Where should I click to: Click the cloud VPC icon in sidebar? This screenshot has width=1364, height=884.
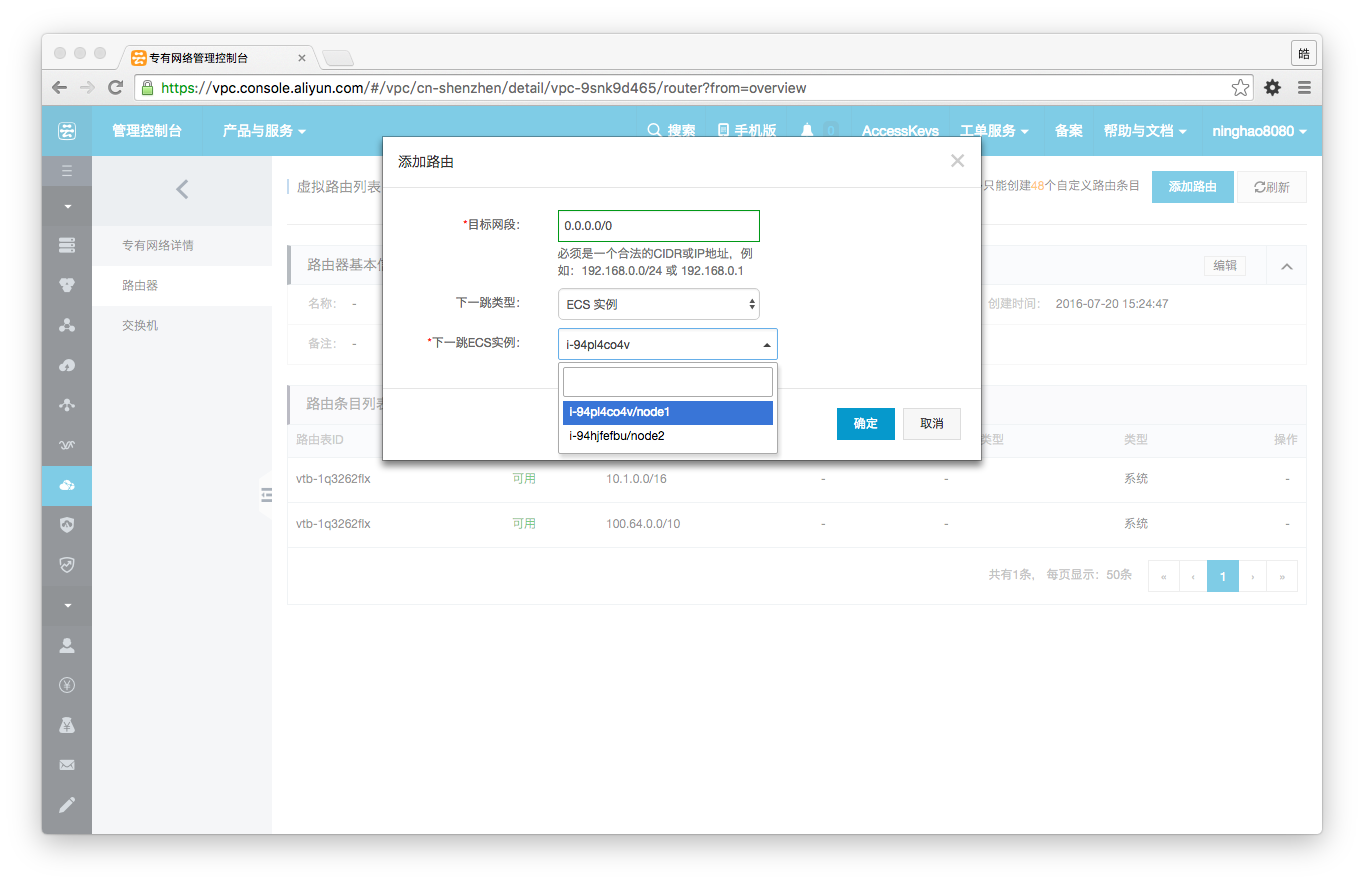click(67, 485)
